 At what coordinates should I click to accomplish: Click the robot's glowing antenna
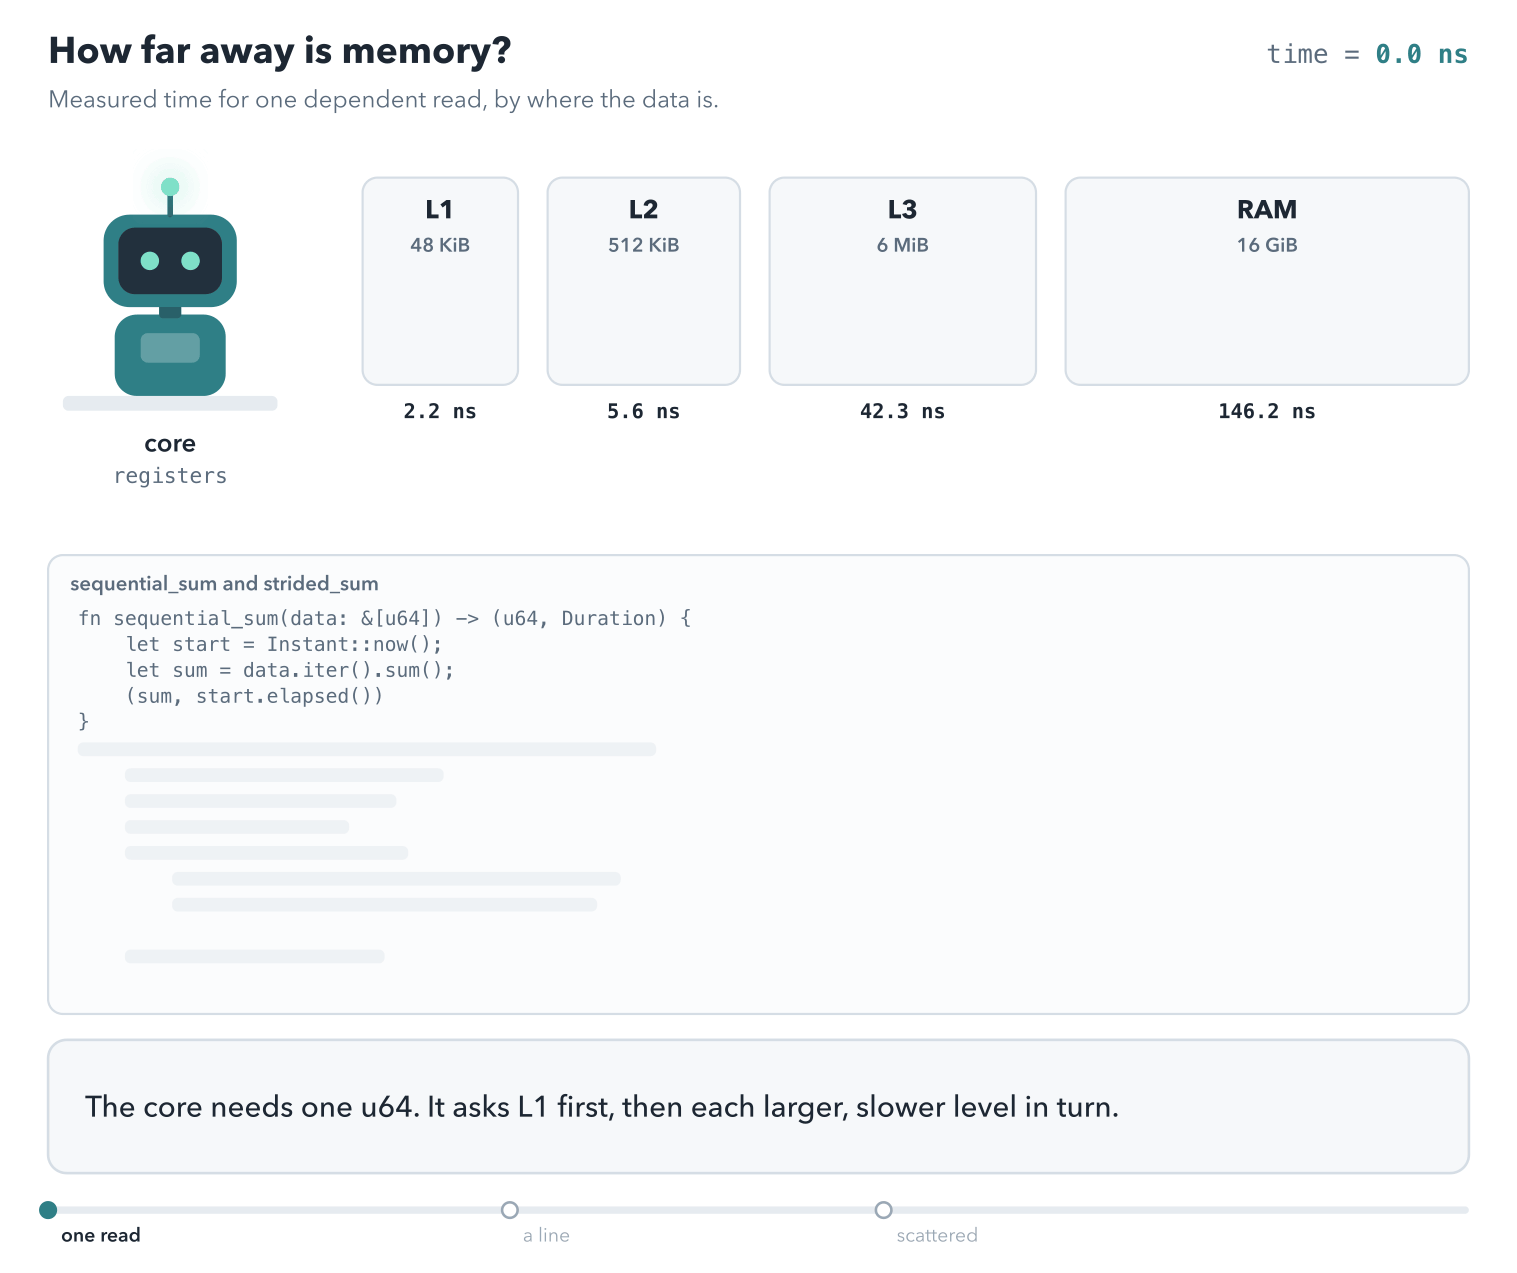(x=170, y=187)
